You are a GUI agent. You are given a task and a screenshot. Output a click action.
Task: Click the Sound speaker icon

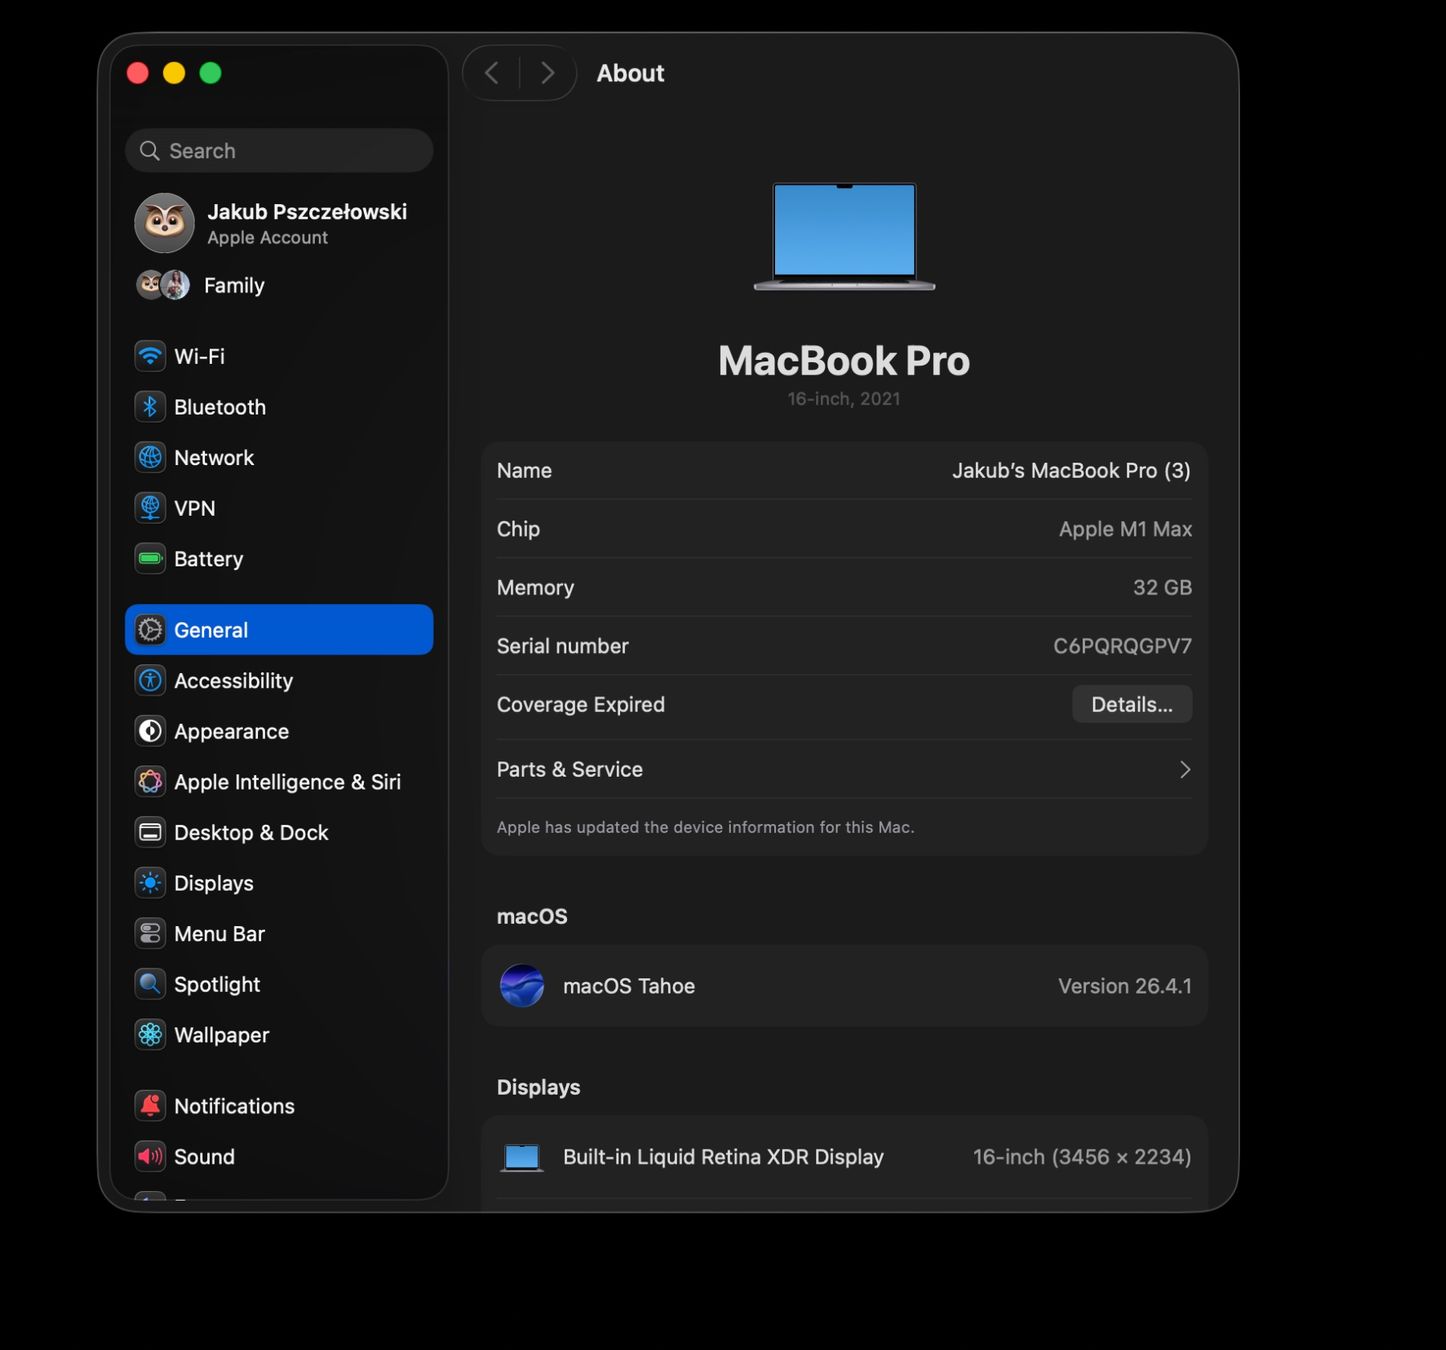[150, 1157]
